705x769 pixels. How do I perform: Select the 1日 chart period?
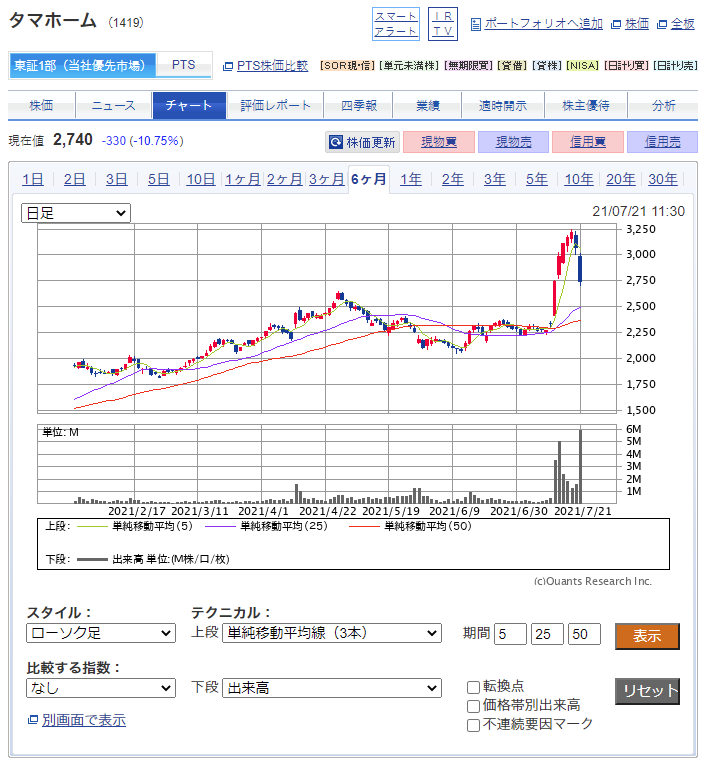[32, 179]
